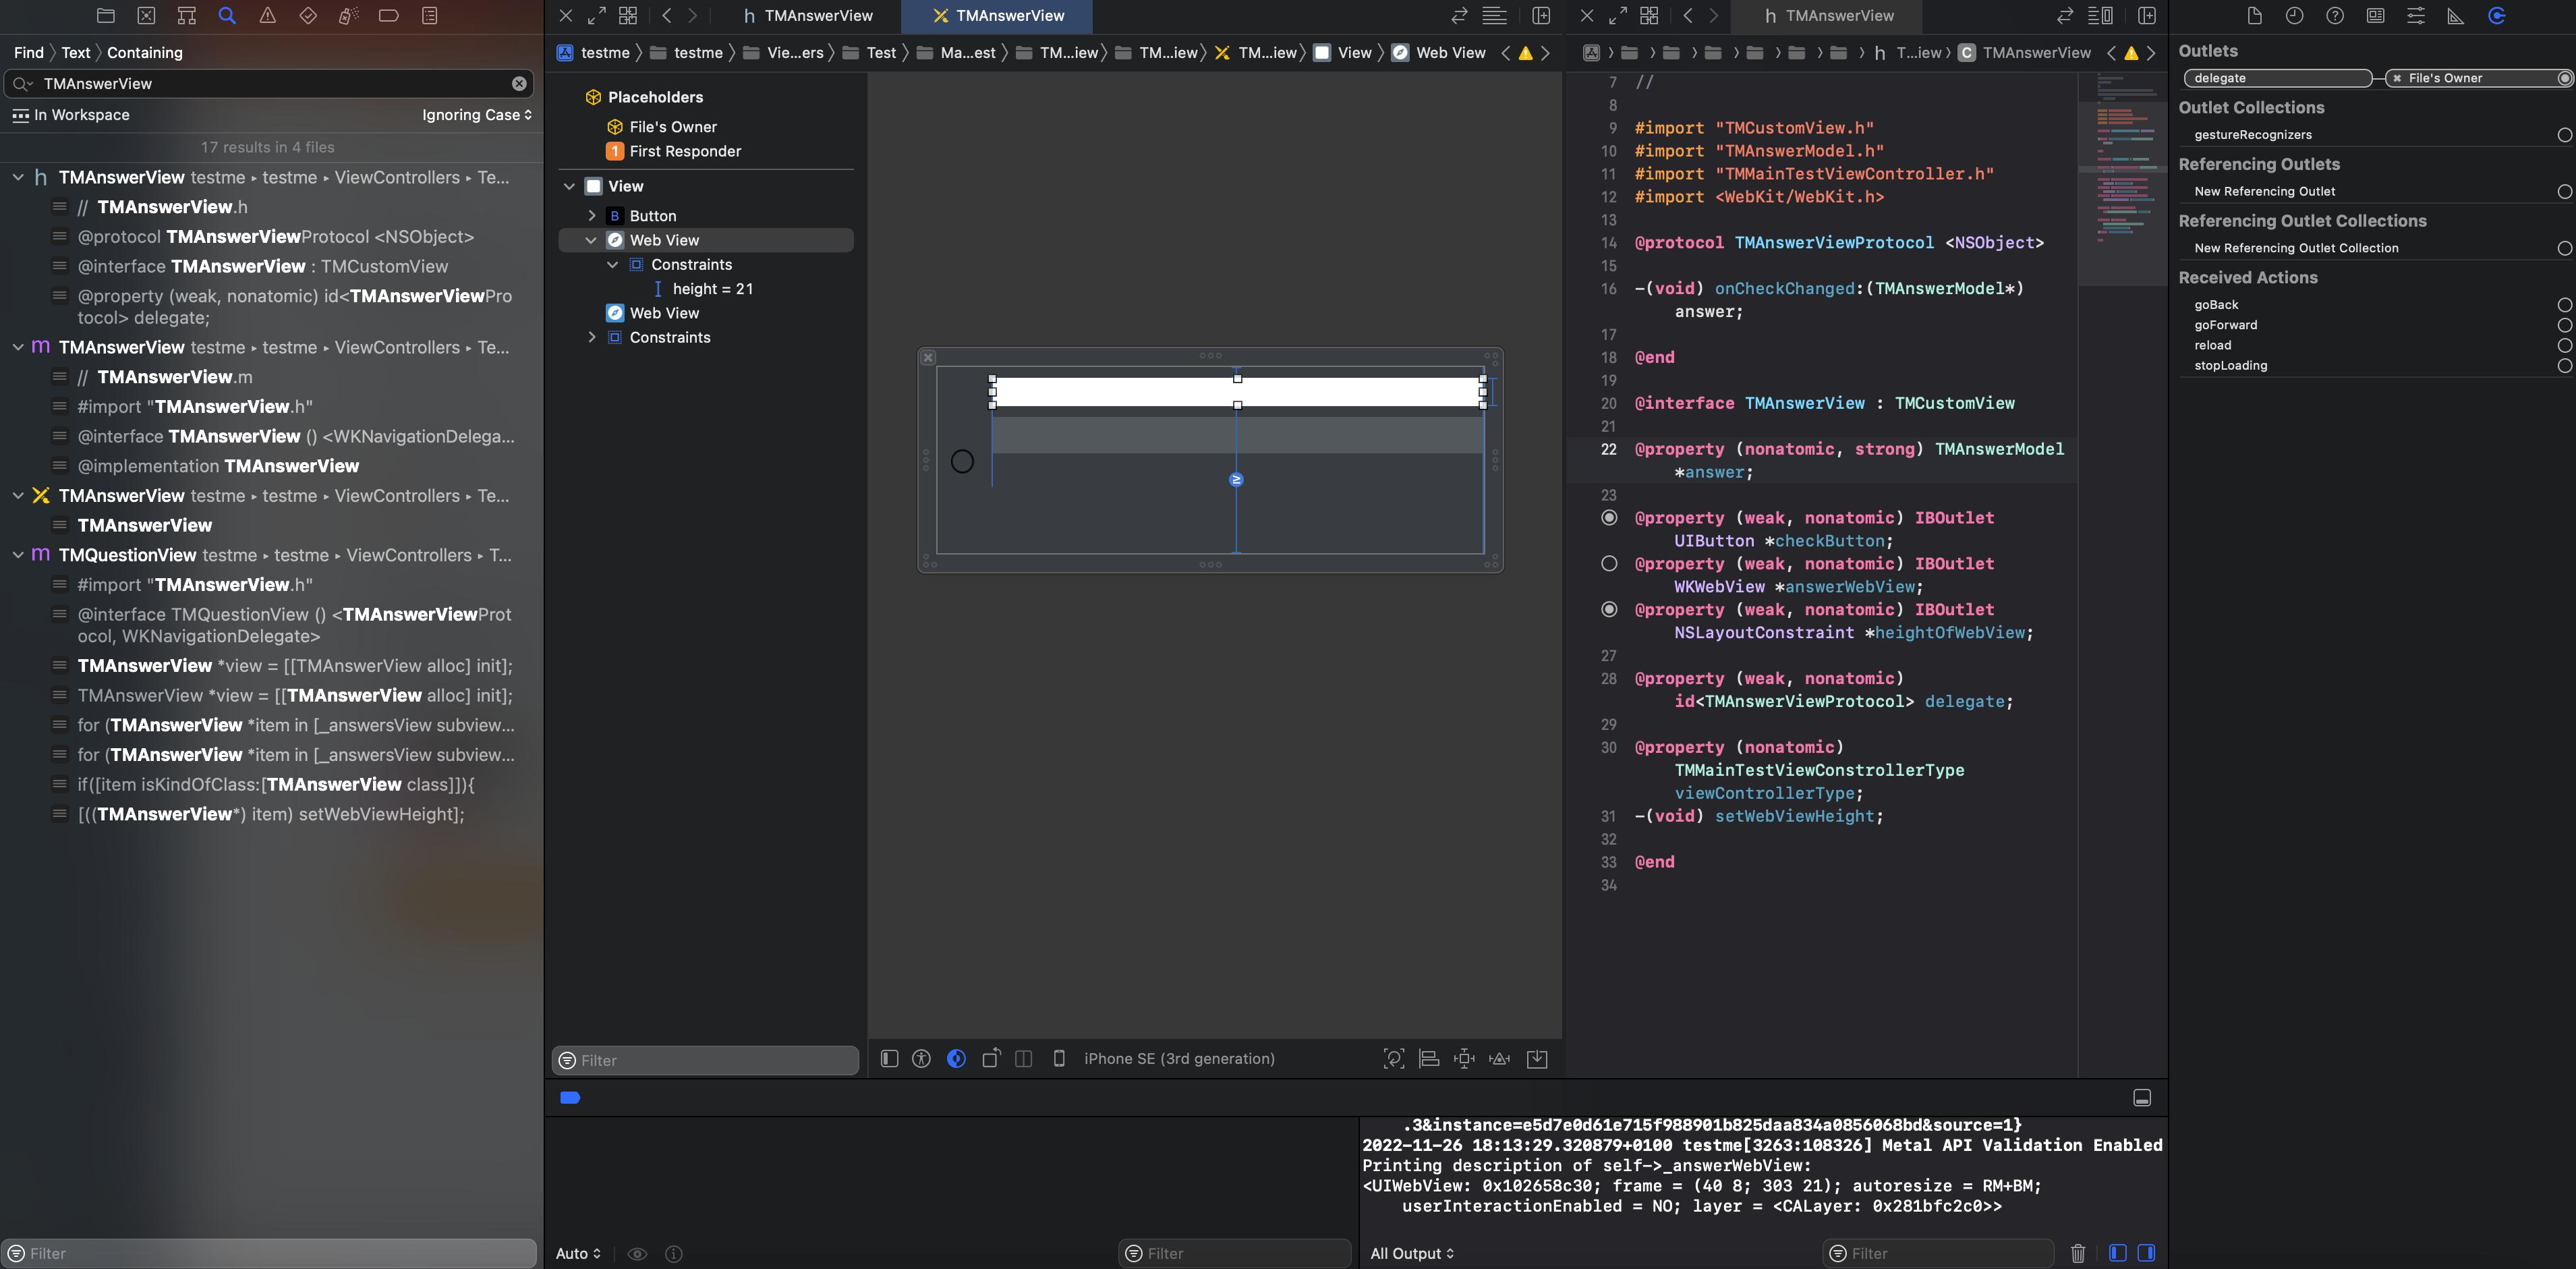This screenshot has height=1269, width=2576.
Task: Collapse TMQuestionView search results
Action: pyautogui.click(x=18, y=556)
